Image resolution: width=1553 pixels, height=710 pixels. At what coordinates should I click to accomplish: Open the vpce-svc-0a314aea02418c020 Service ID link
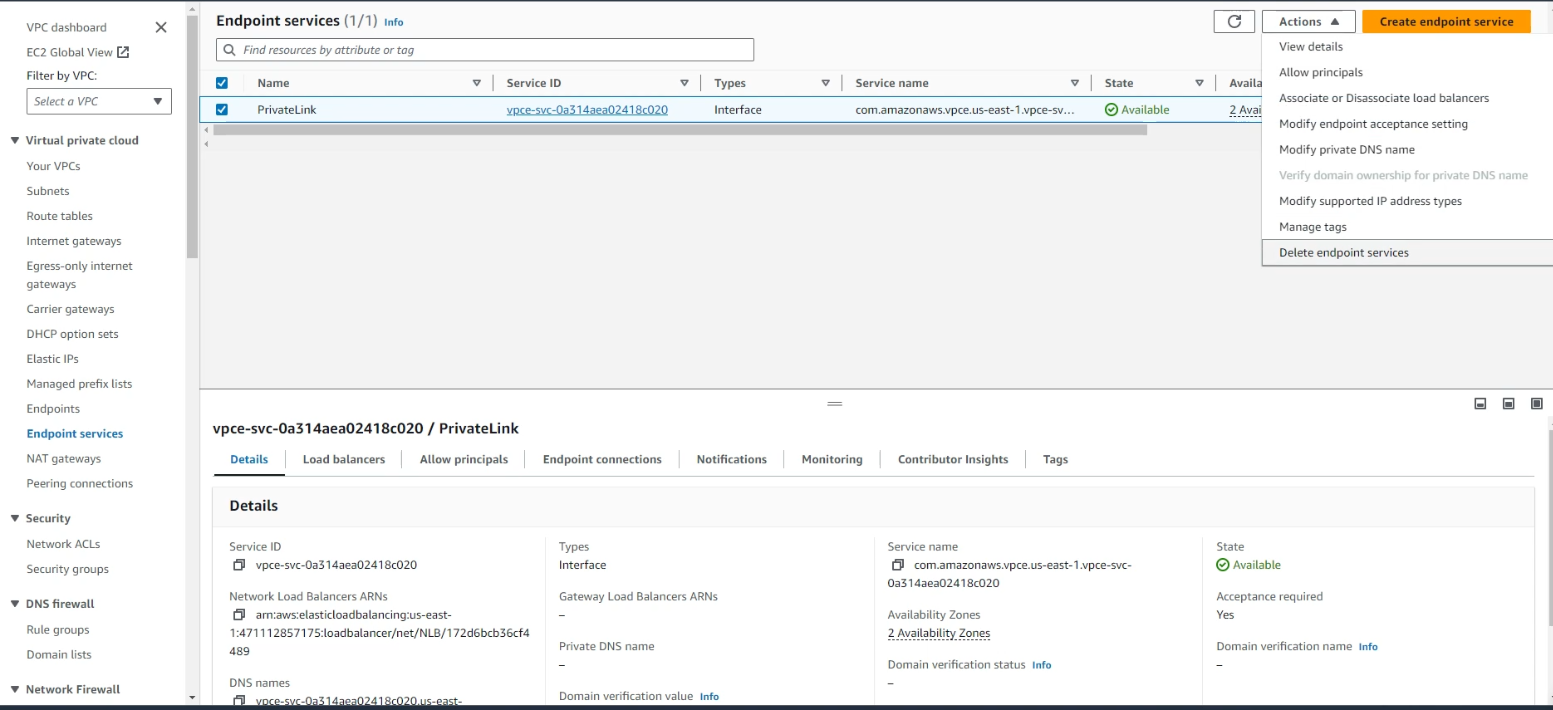coord(587,110)
